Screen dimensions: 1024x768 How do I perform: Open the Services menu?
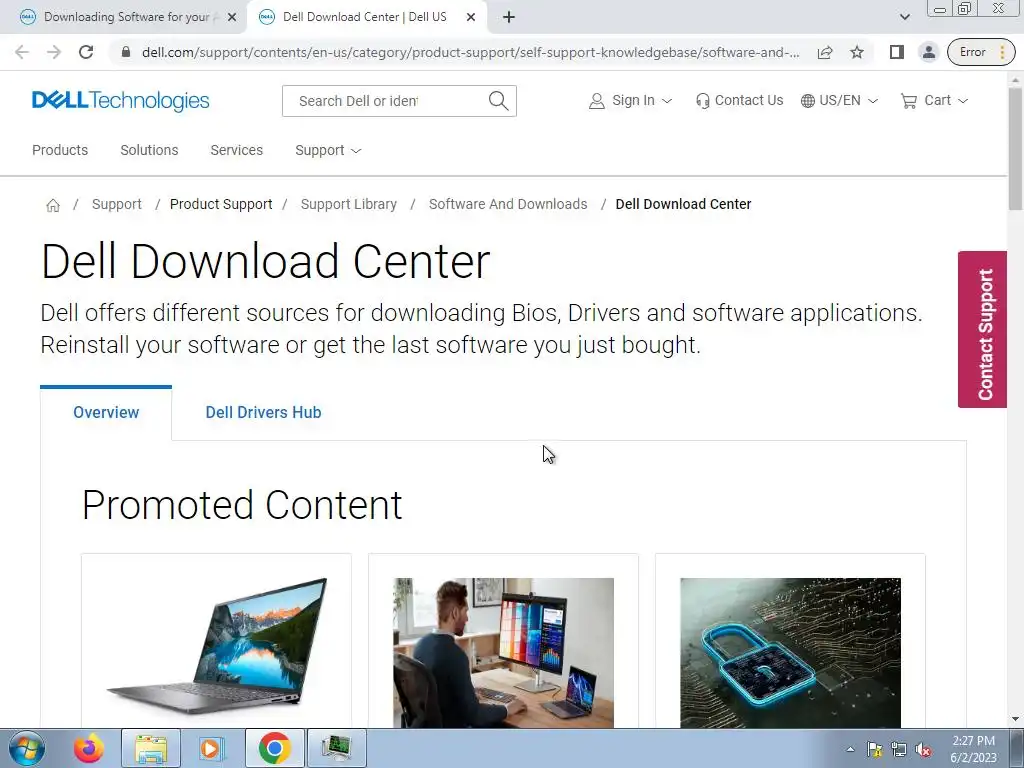(236, 150)
